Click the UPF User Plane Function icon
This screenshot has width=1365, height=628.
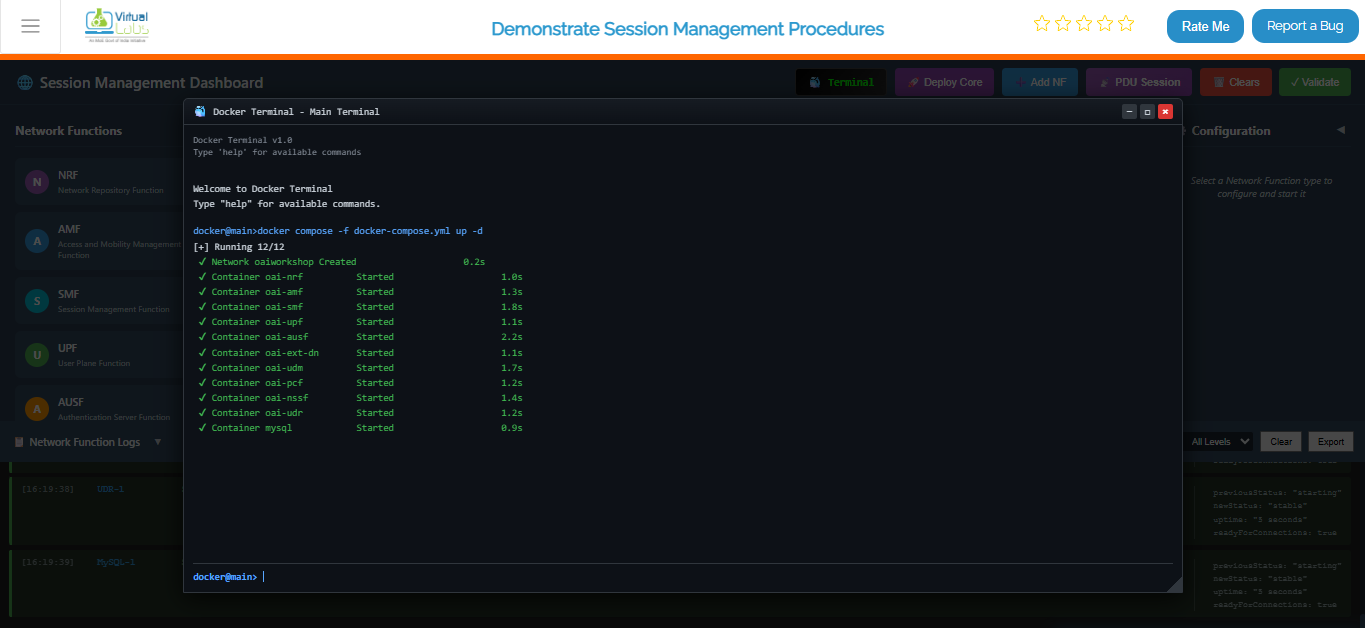click(x=35, y=354)
